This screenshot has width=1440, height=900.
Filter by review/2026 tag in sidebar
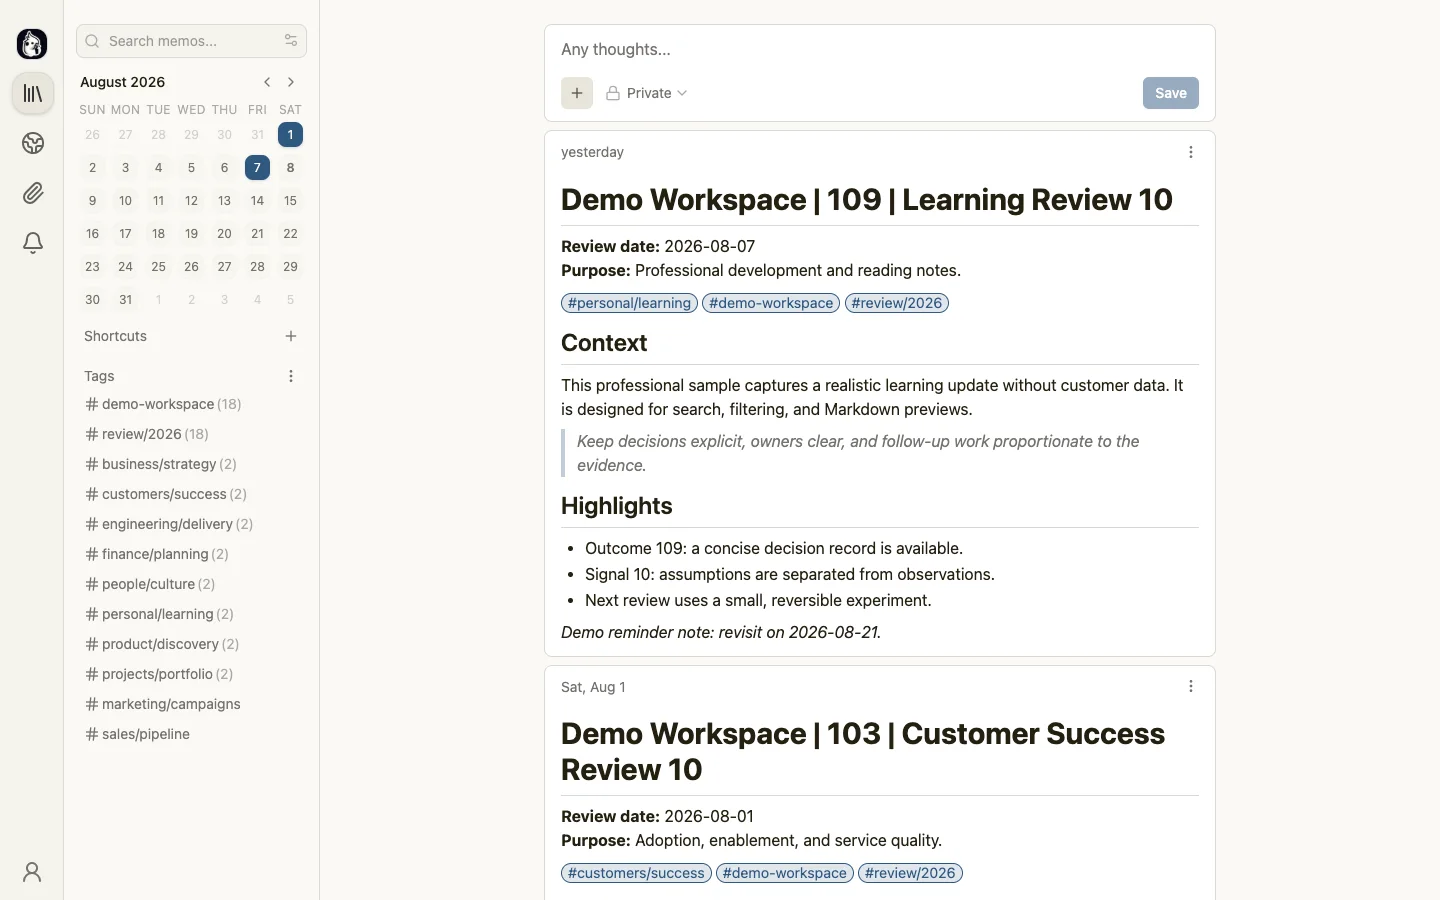147,434
